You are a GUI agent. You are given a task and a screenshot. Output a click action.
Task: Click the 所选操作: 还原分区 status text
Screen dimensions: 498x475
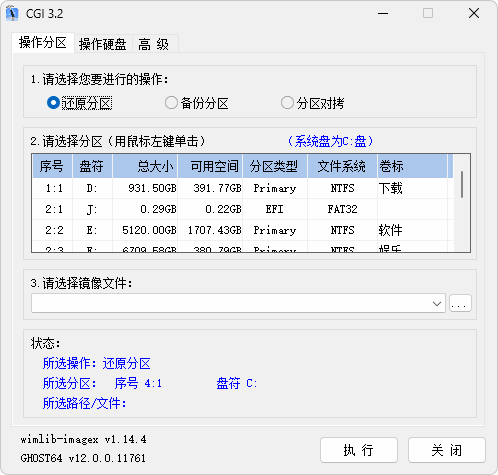point(97,364)
